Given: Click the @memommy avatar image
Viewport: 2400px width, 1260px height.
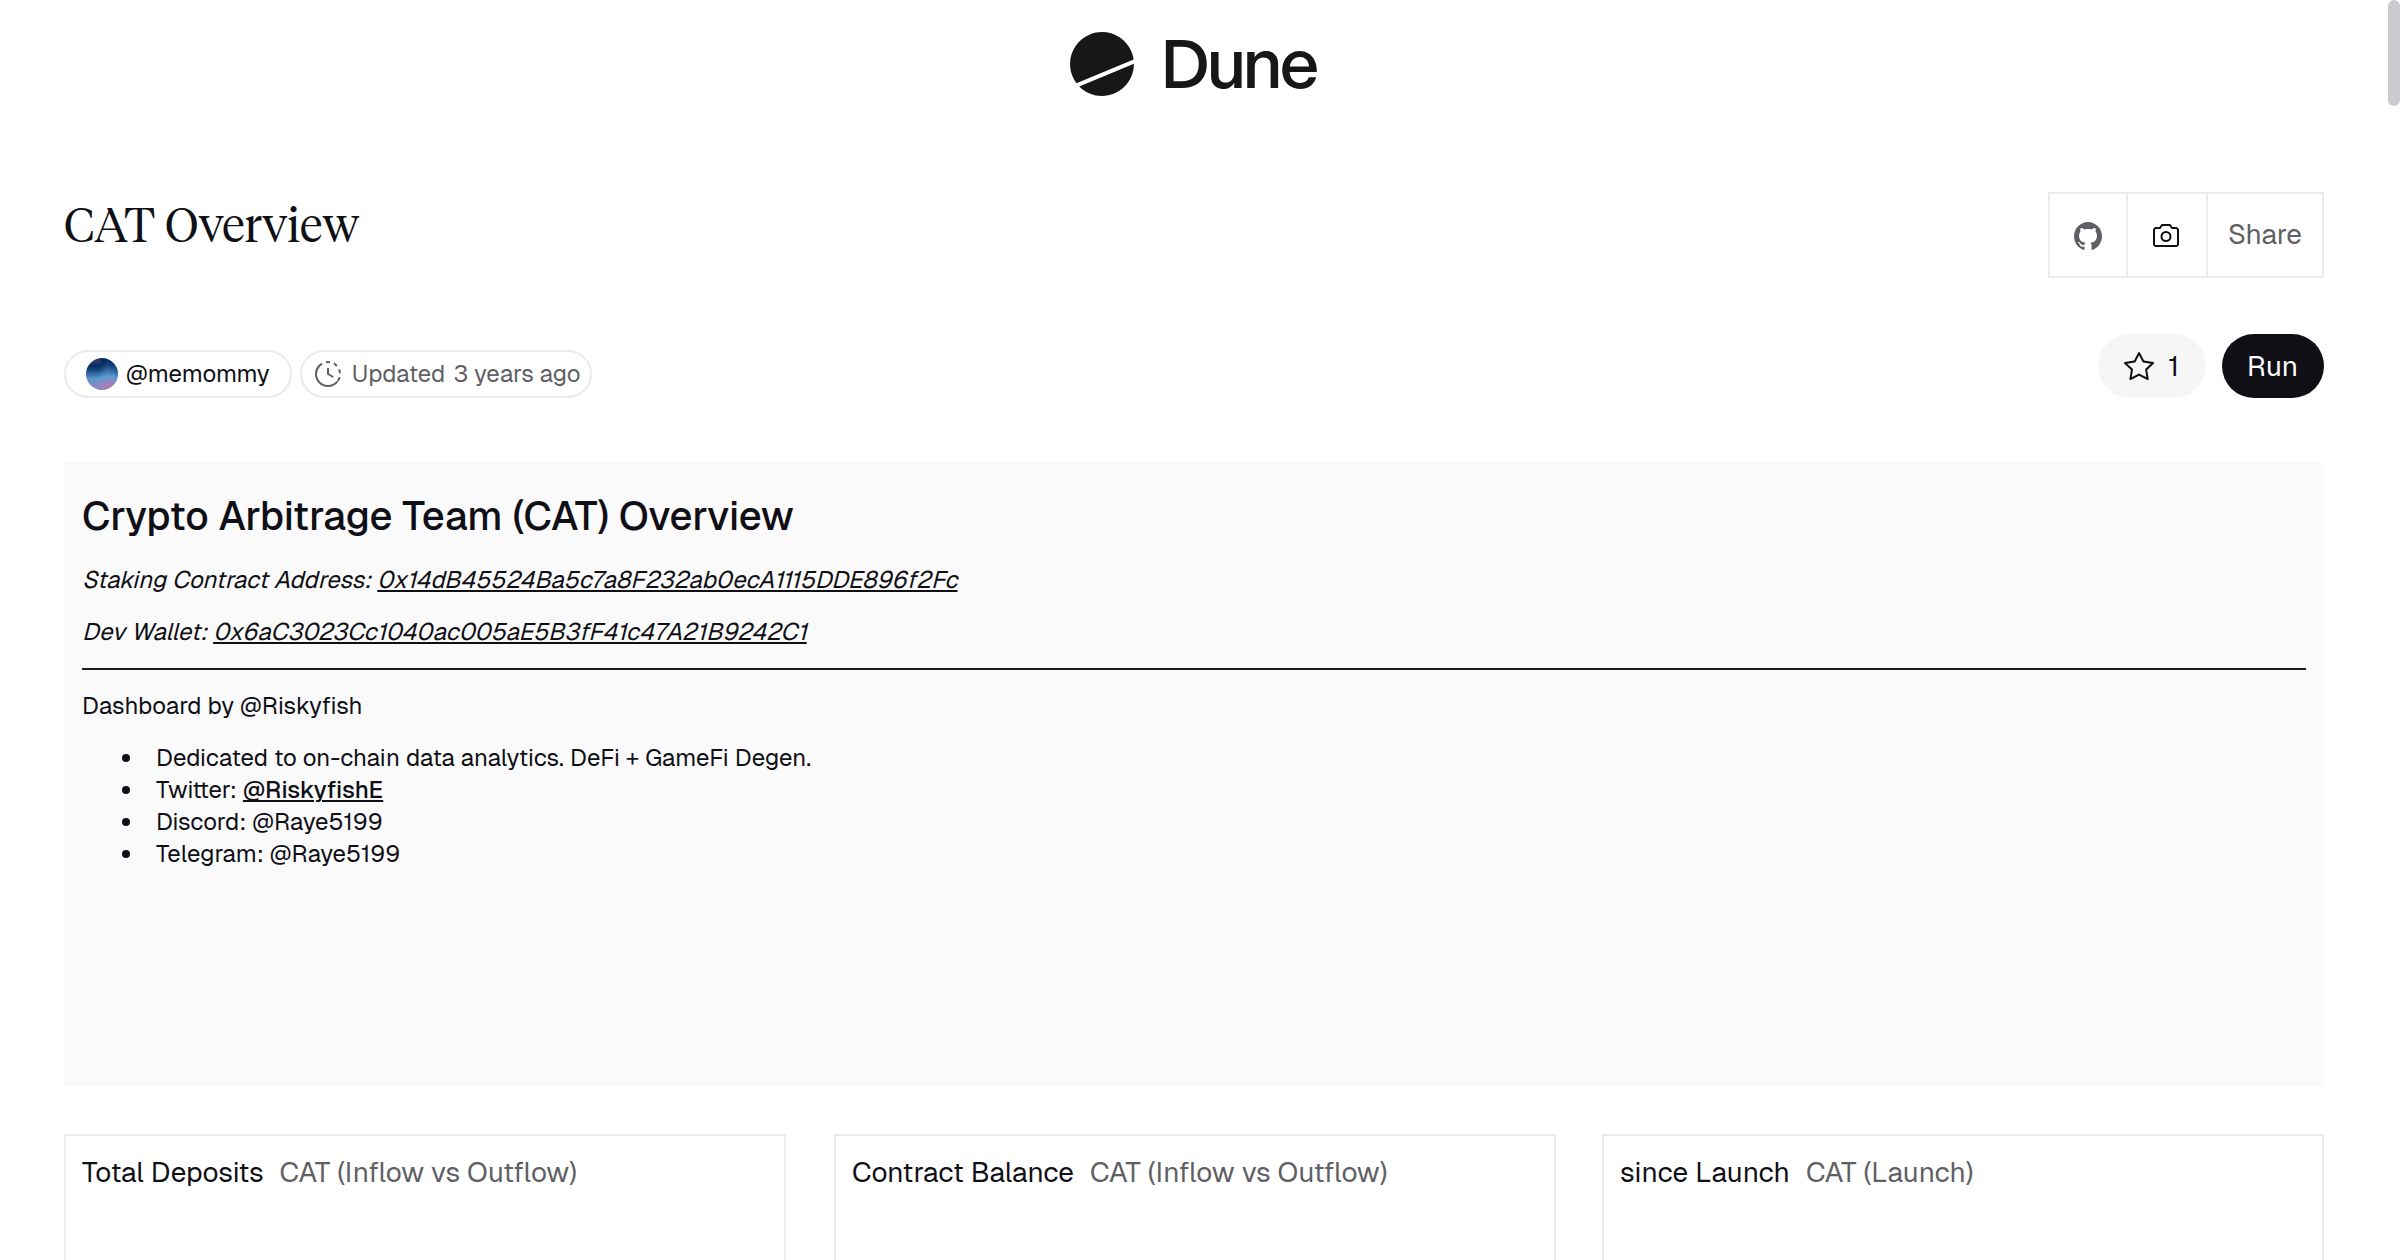Looking at the screenshot, I should point(101,374).
